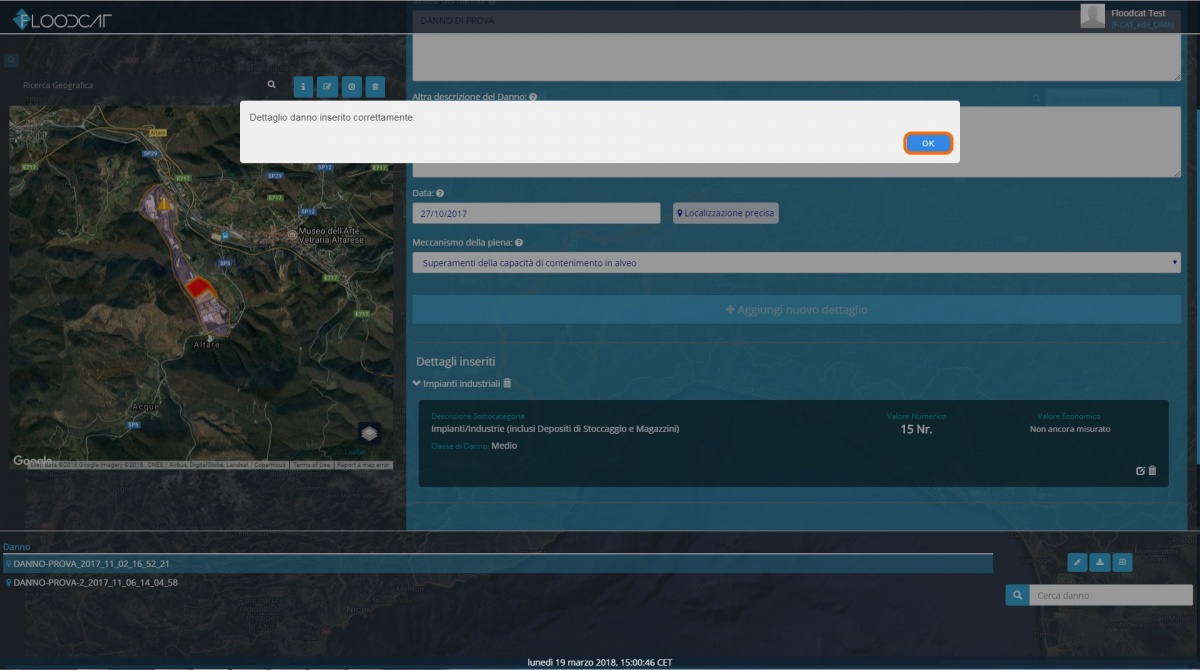
Task: Click the download button in Danno panel
Action: [1100, 562]
